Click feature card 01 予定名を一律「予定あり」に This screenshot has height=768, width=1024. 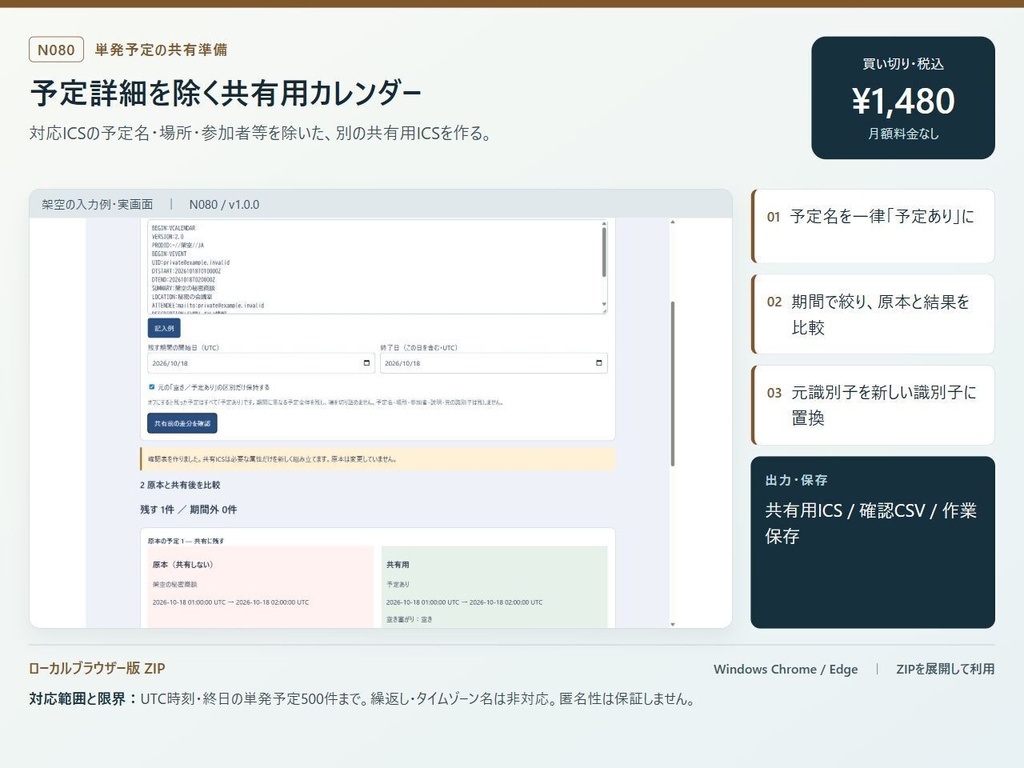873,226
